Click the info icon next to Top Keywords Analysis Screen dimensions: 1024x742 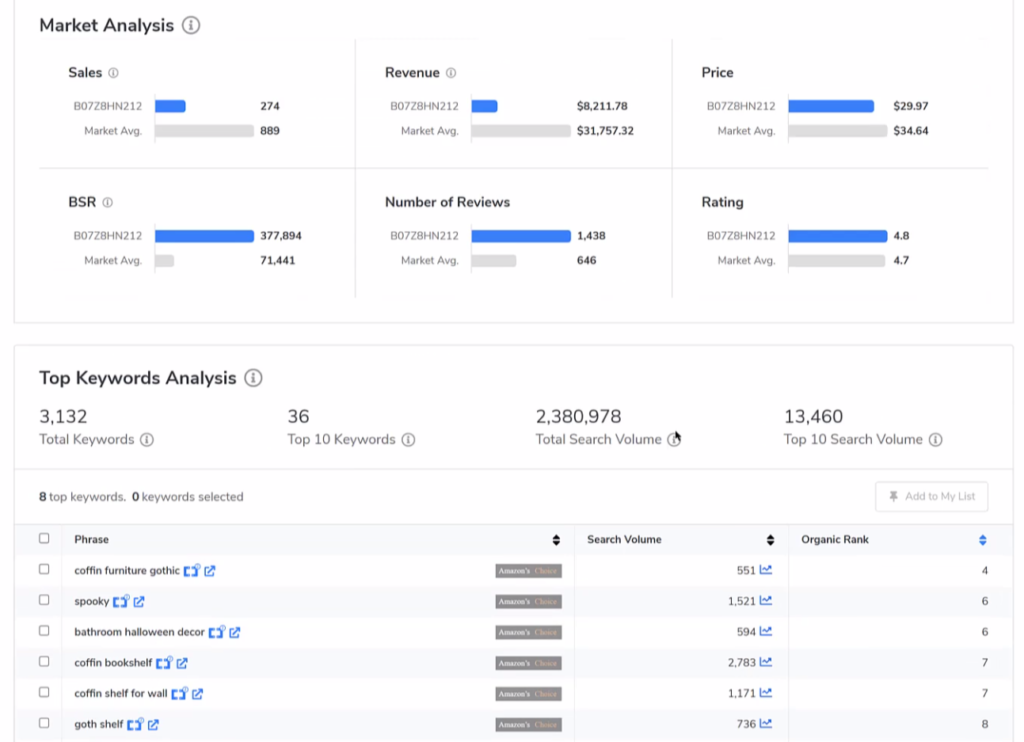coord(253,378)
